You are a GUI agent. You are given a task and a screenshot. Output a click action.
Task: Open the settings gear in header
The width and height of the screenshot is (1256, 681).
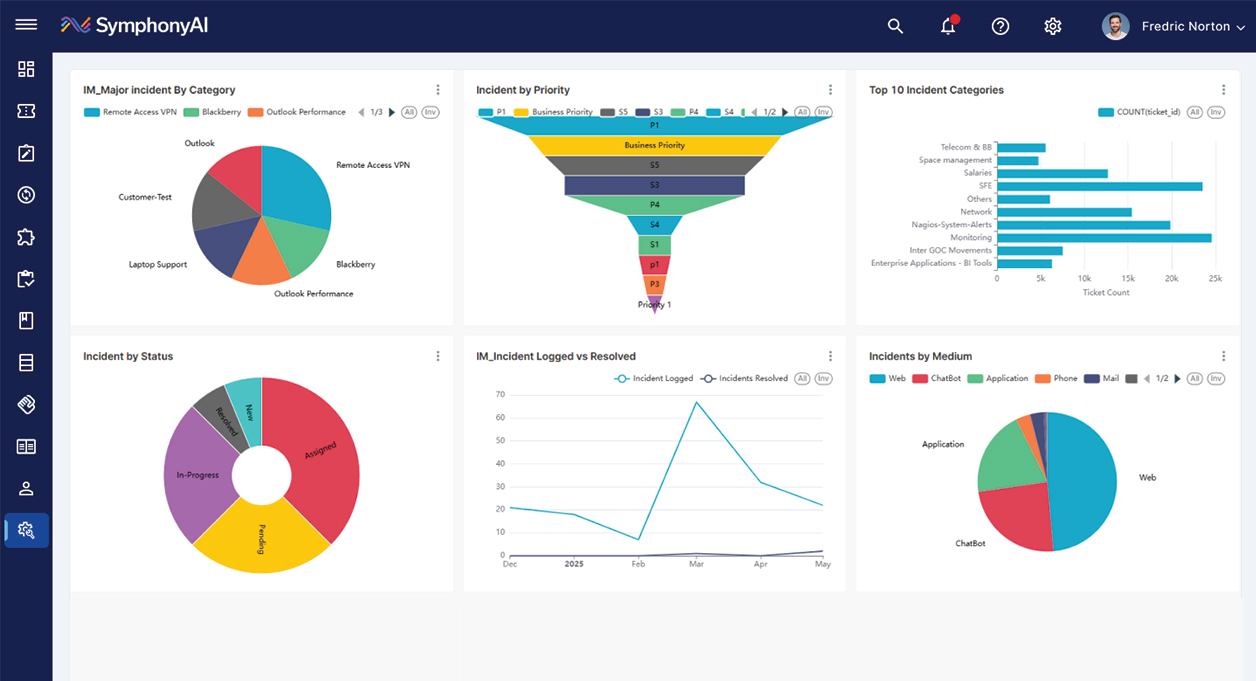coord(1052,26)
